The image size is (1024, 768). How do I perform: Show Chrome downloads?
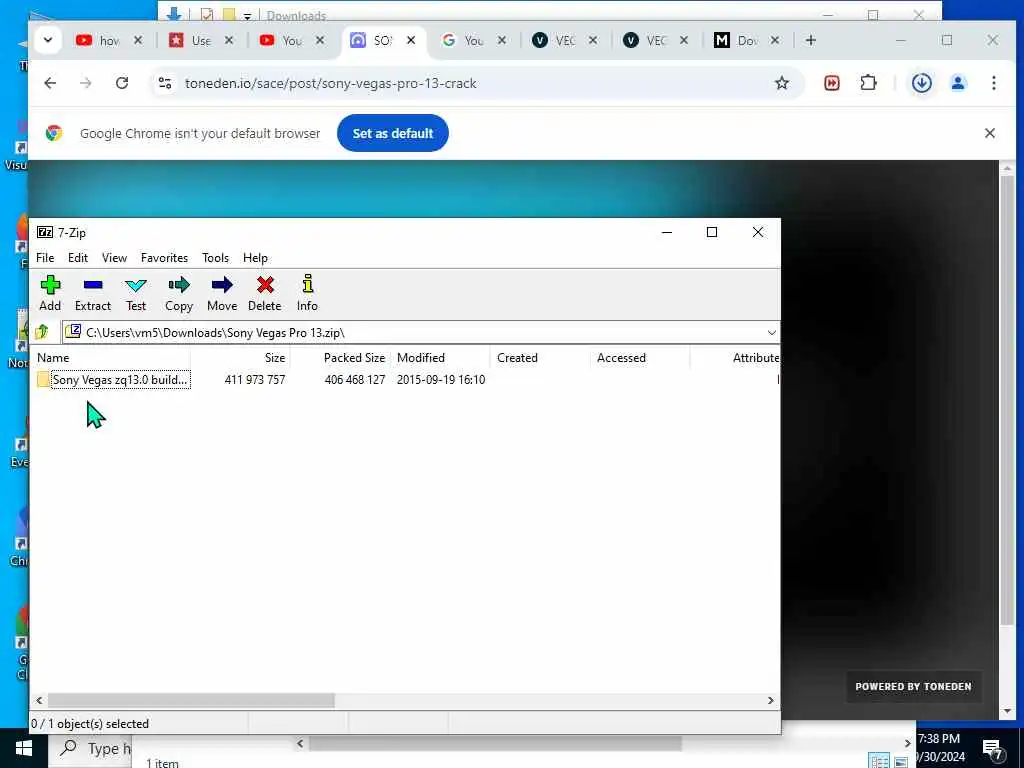click(921, 83)
